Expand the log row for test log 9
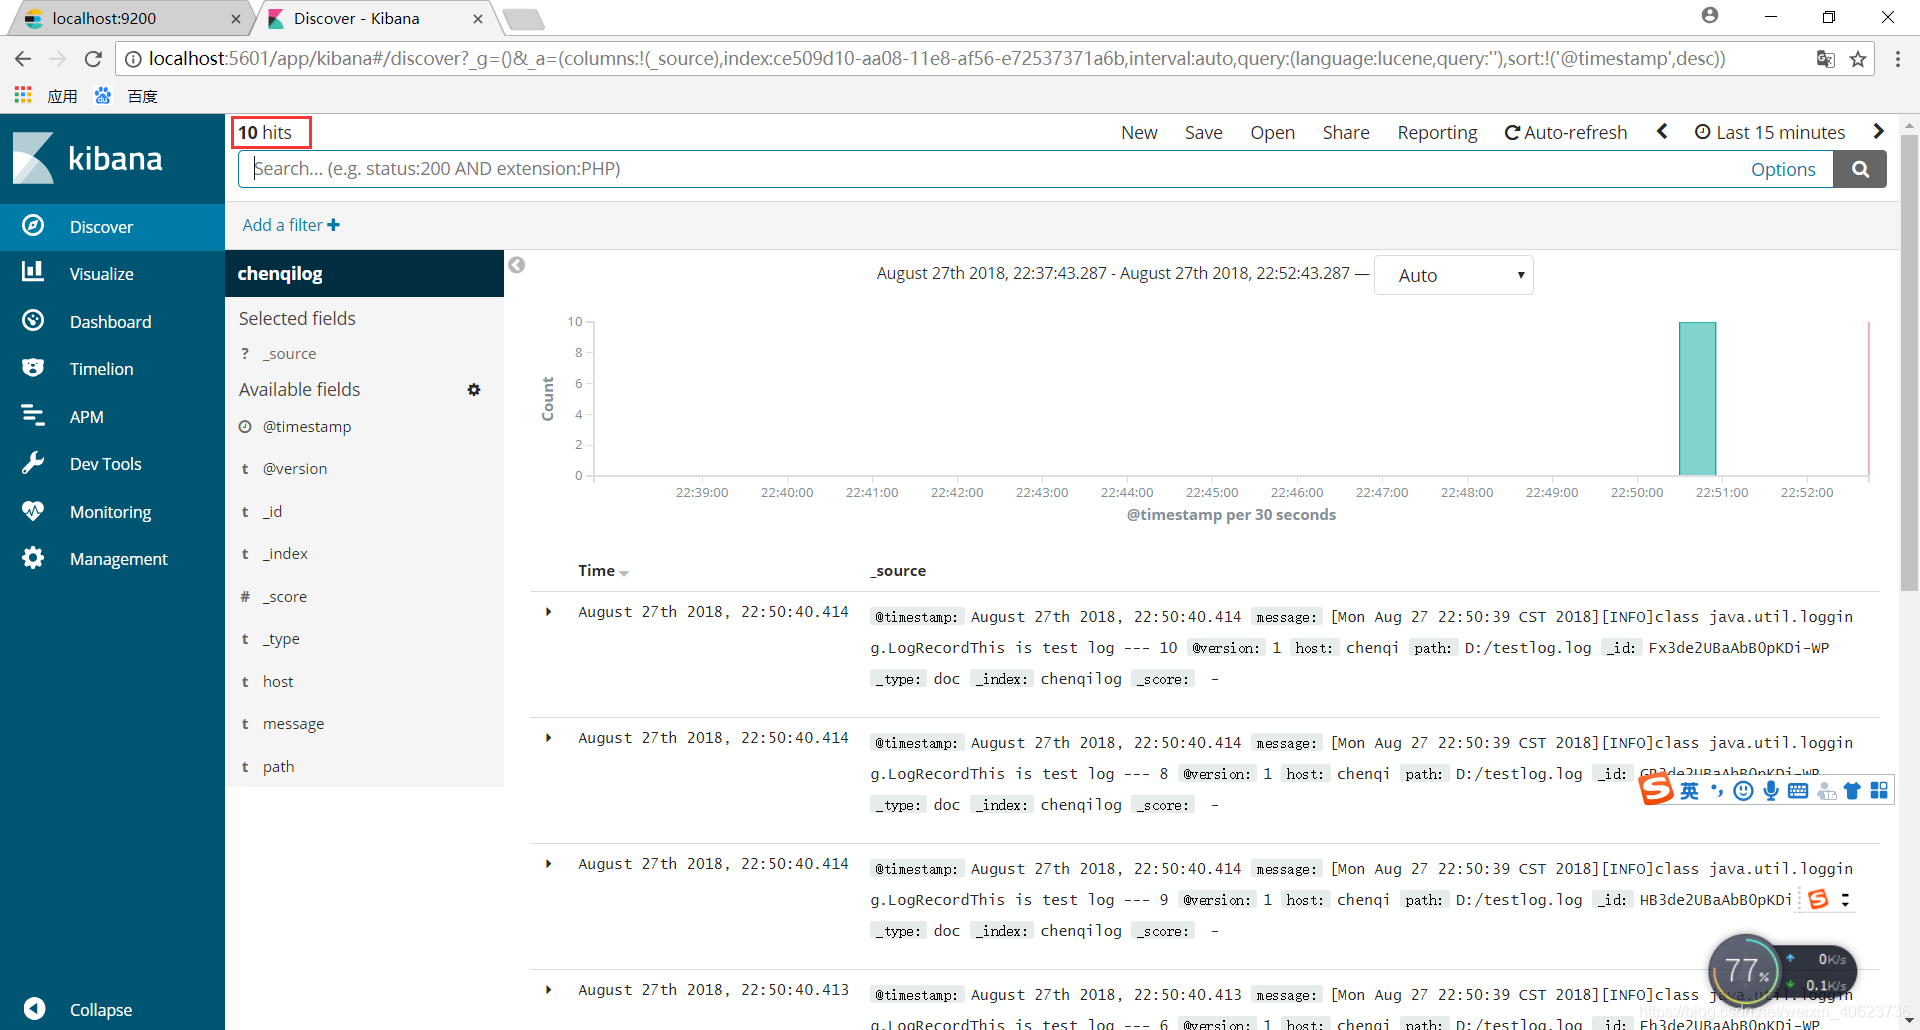The height and width of the screenshot is (1030, 1920). tap(548, 864)
